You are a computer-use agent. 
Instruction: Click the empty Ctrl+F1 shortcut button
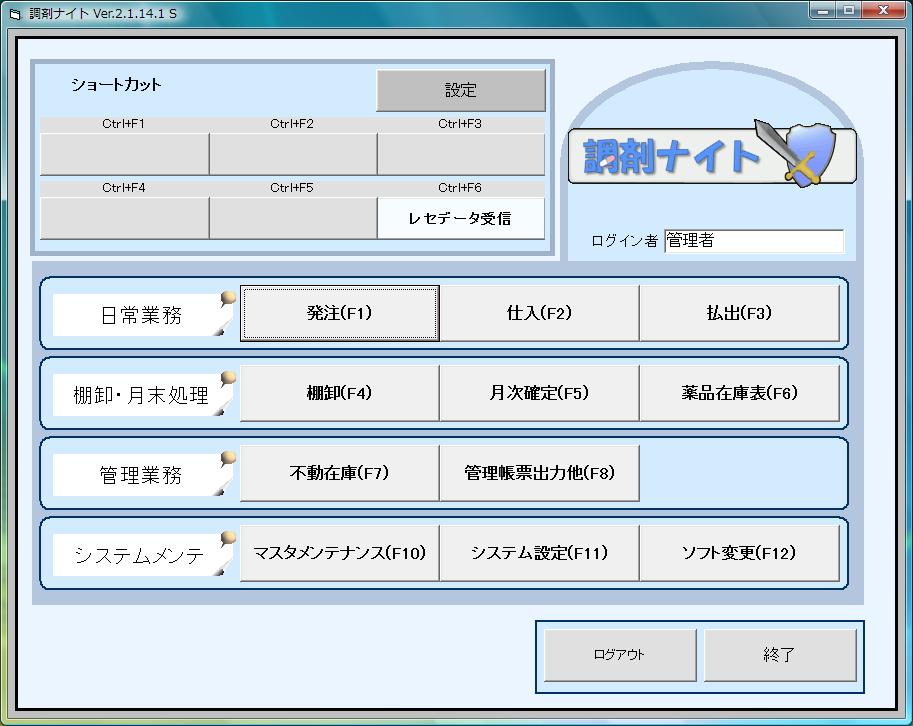coord(124,154)
